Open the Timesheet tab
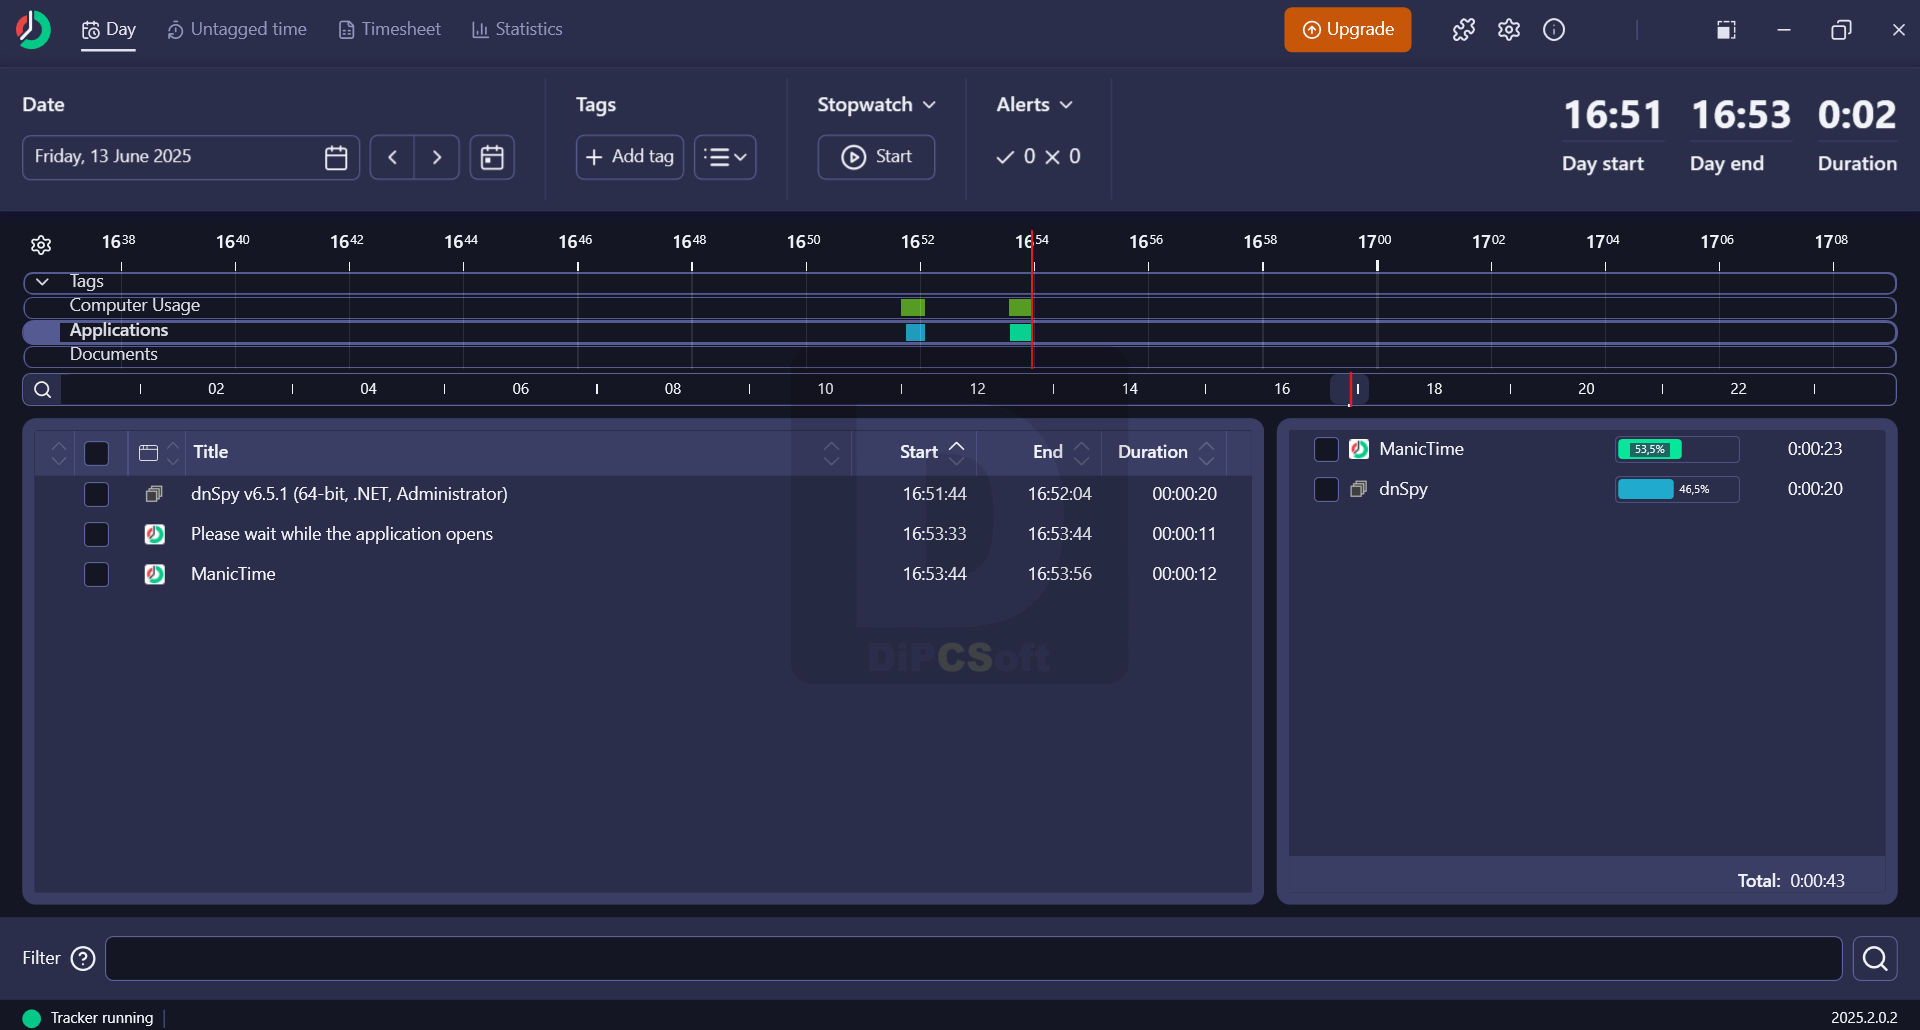This screenshot has height=1030, width=1920. pyautogui.click(x=389, y=30)
